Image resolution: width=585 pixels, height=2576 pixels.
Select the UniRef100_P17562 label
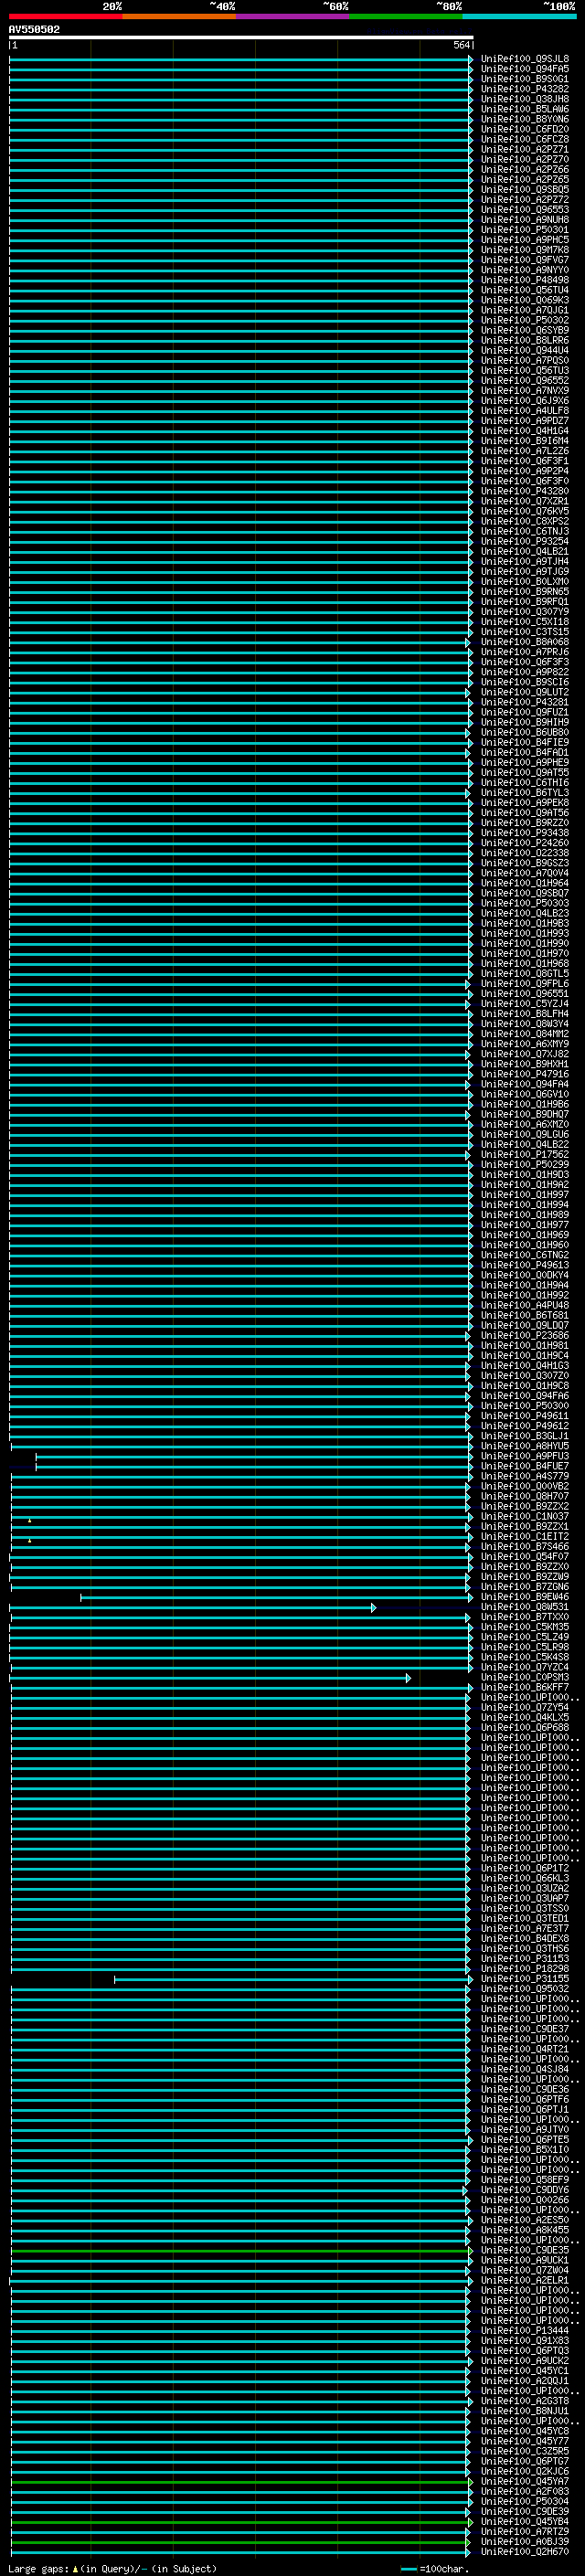[x=525, y=1154]
